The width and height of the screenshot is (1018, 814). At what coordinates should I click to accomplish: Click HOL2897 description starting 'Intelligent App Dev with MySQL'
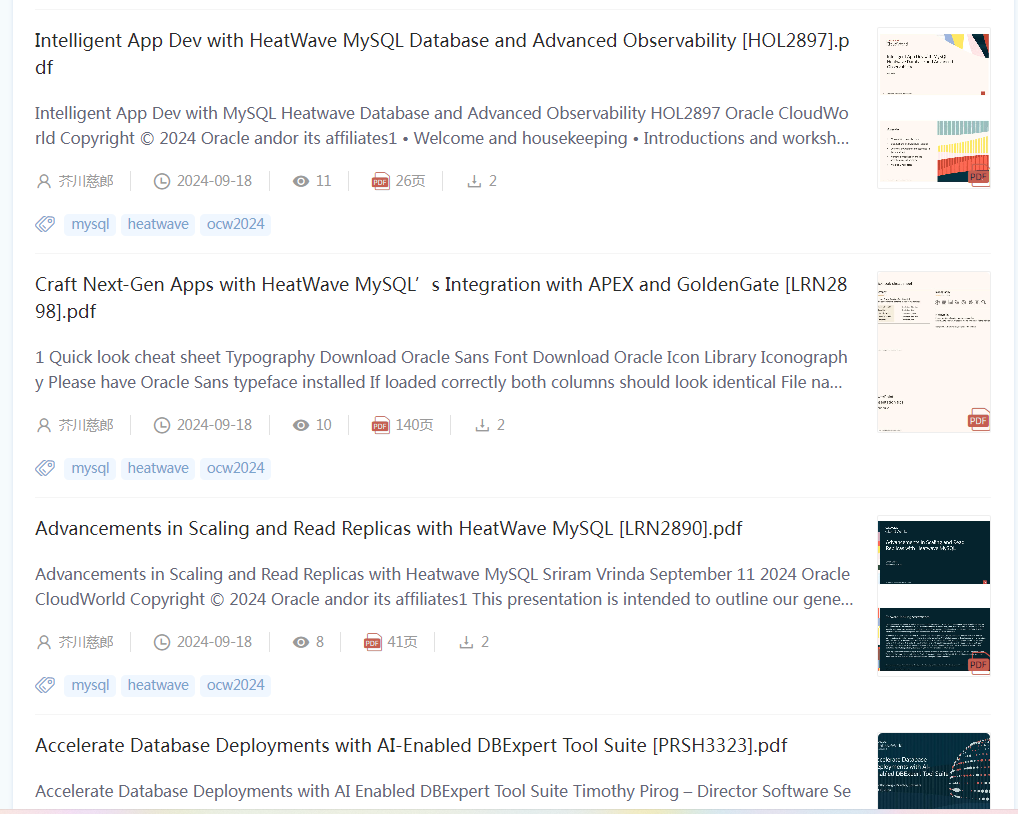click(442, 126)
